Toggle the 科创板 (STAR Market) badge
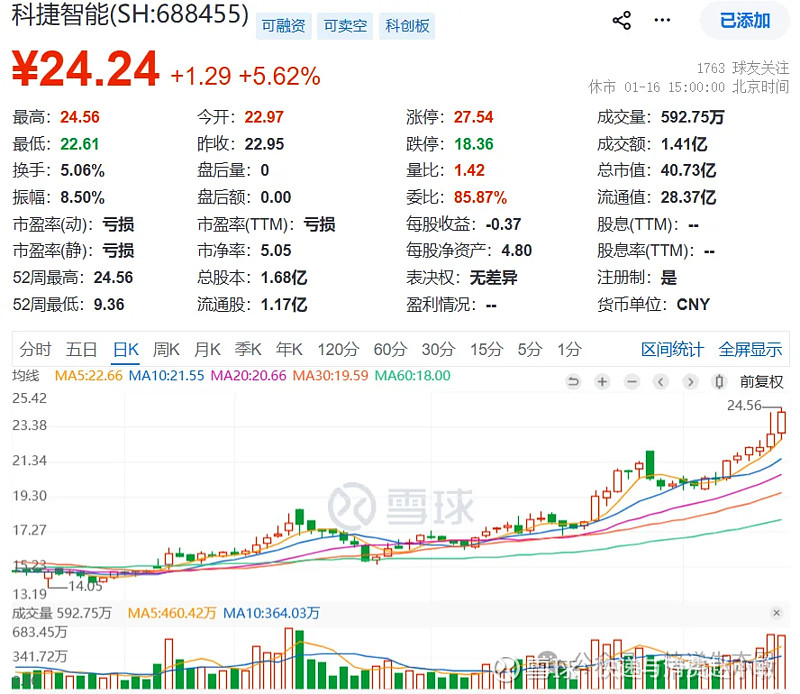Viewport: 800px width, 694px height. 404,26
